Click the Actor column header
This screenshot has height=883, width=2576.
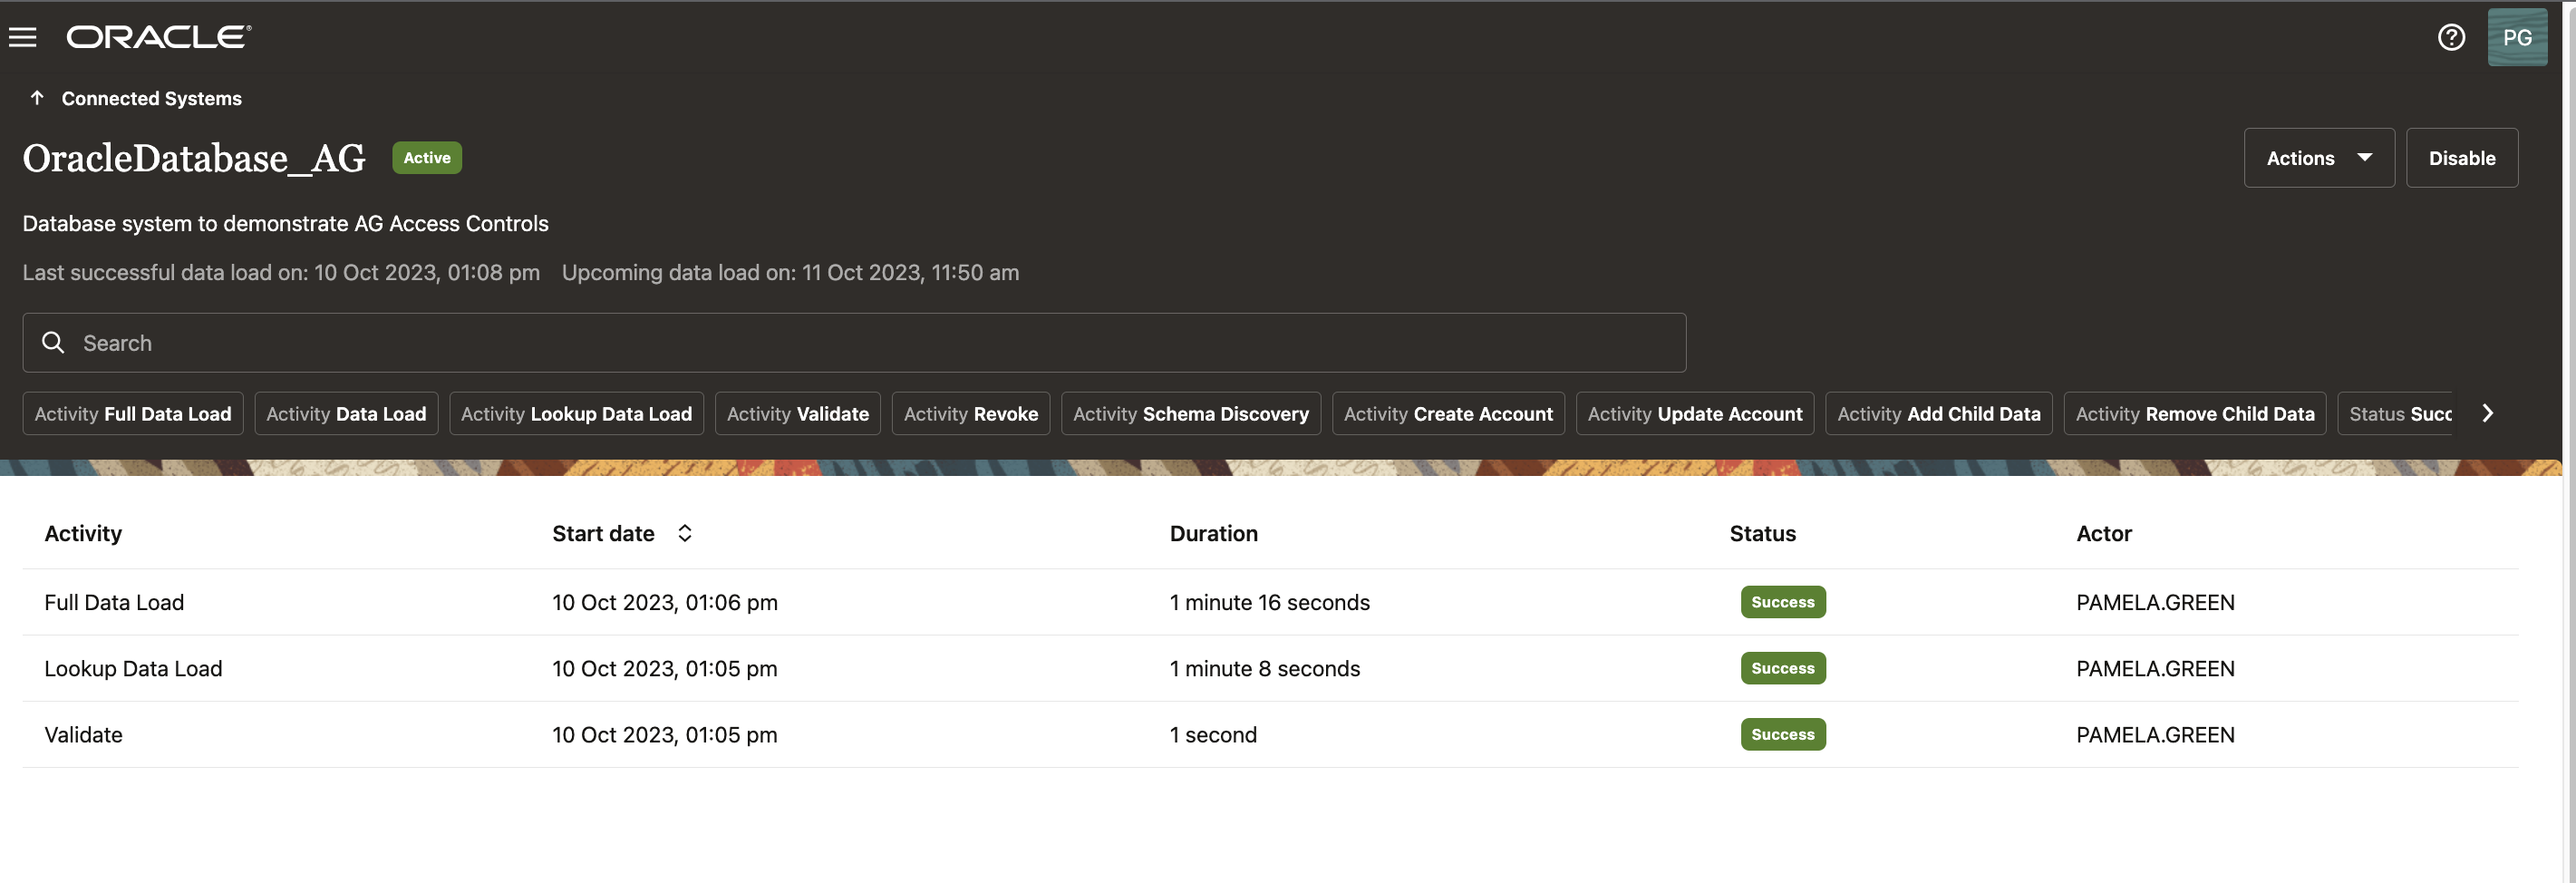coord(2104,533)
